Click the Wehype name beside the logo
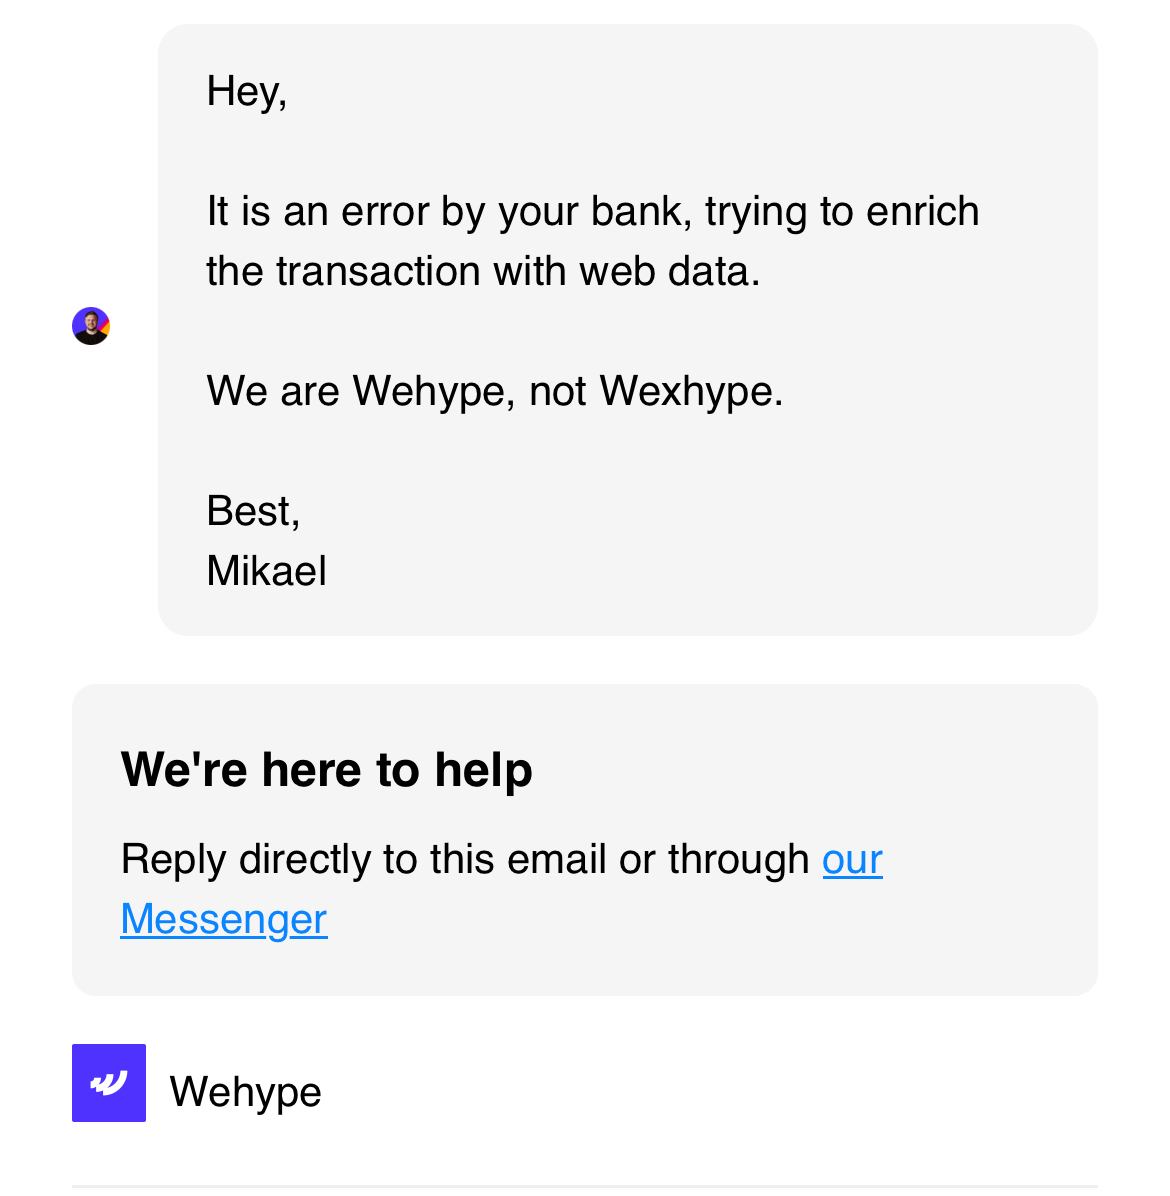The image size is (1170, 1196). 246,1091
